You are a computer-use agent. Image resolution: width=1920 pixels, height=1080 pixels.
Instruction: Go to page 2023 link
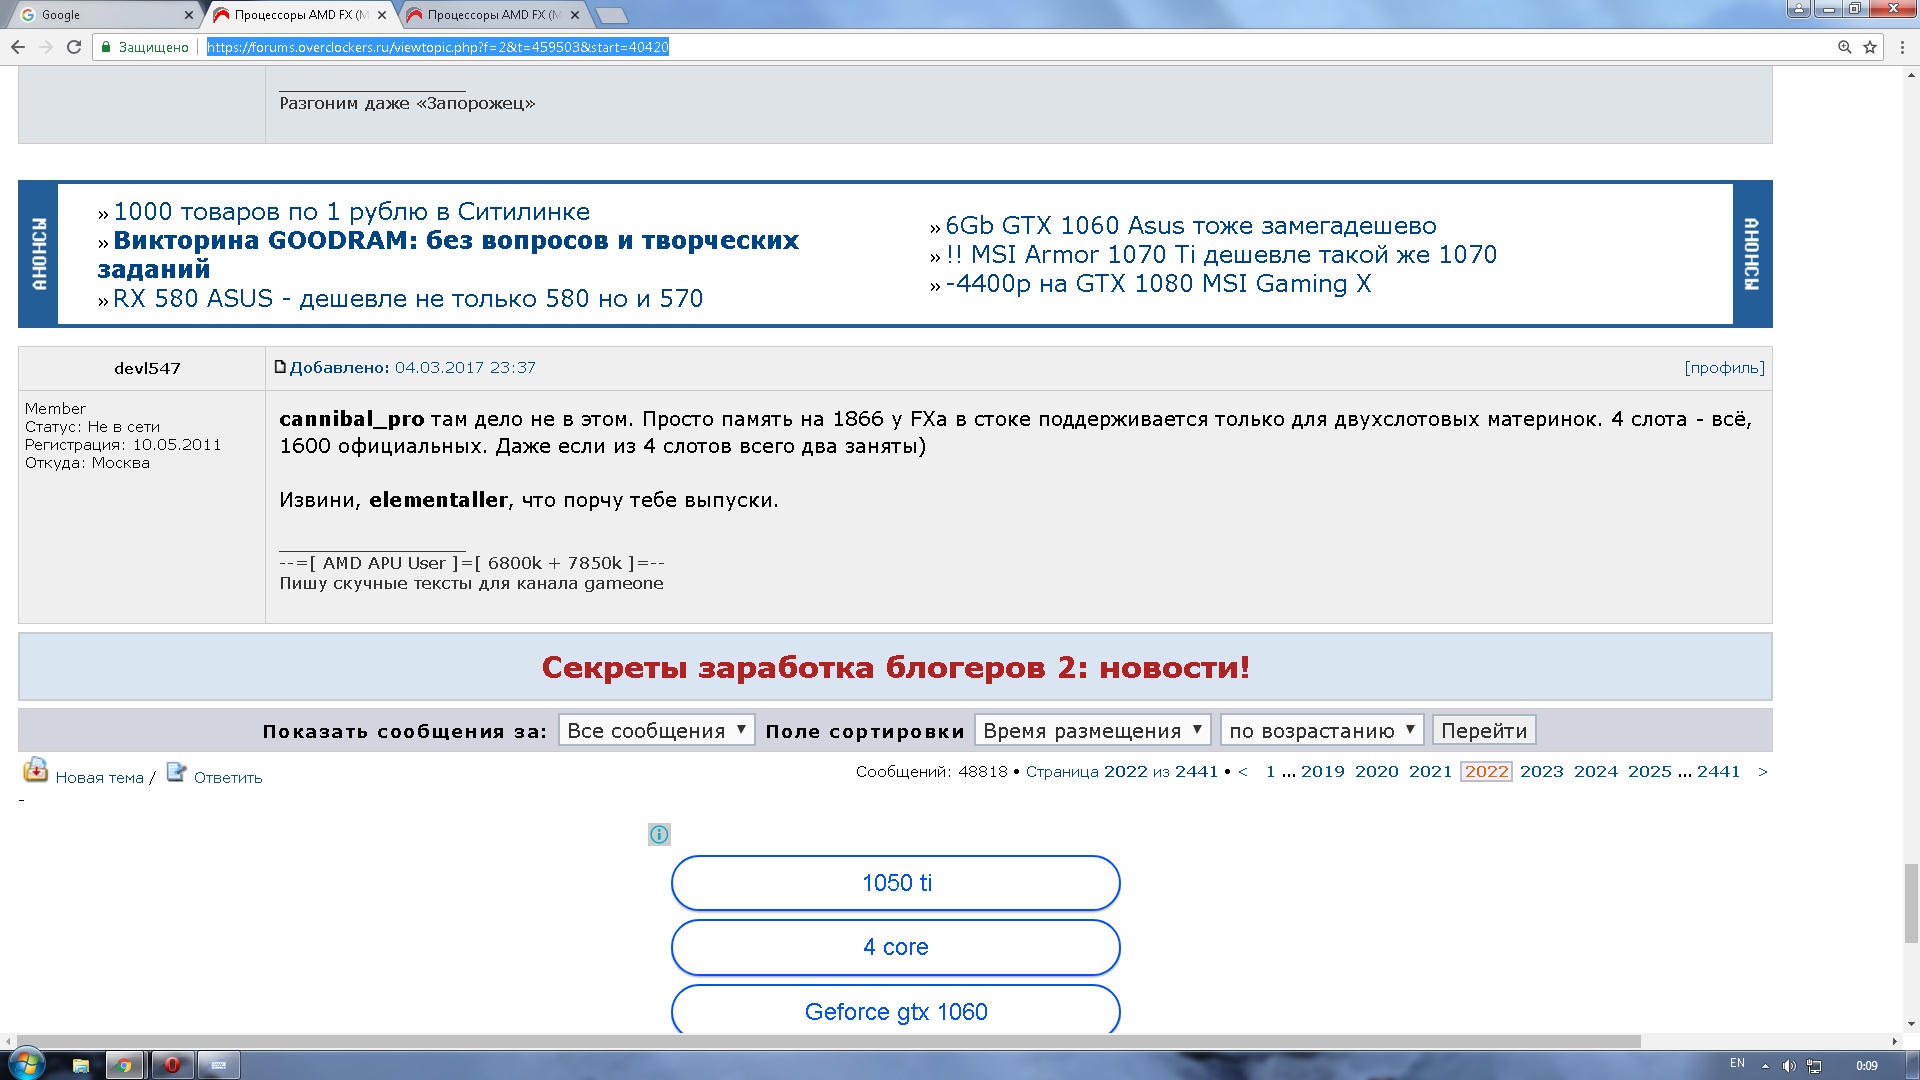[x=1541, y=771]
